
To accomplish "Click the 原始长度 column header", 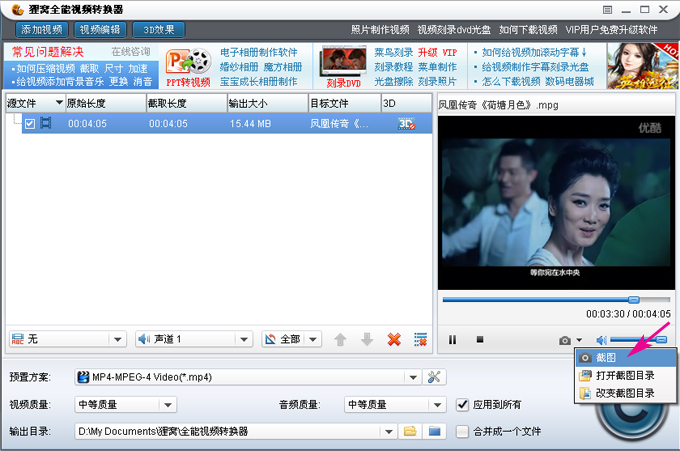I will (x=105, y=103).
